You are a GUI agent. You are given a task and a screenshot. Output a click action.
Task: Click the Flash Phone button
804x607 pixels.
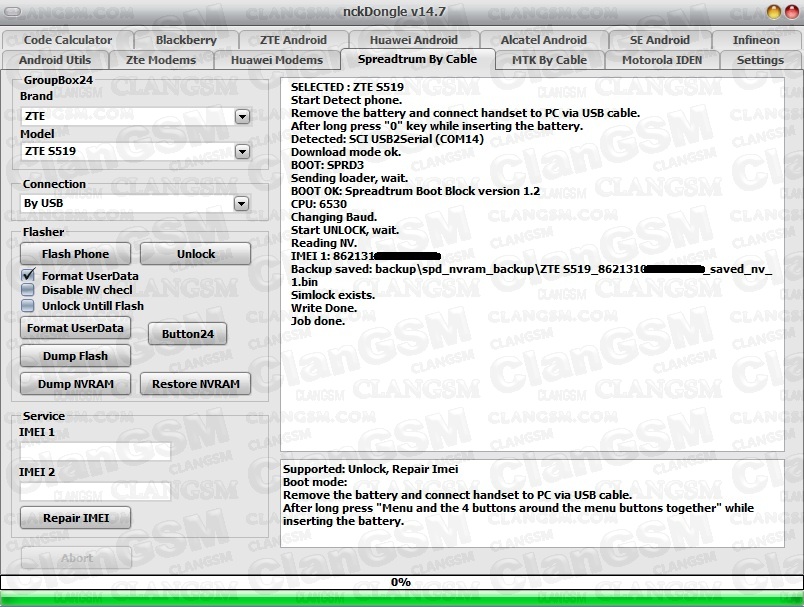pyautogui.click(x=75, y=254)
